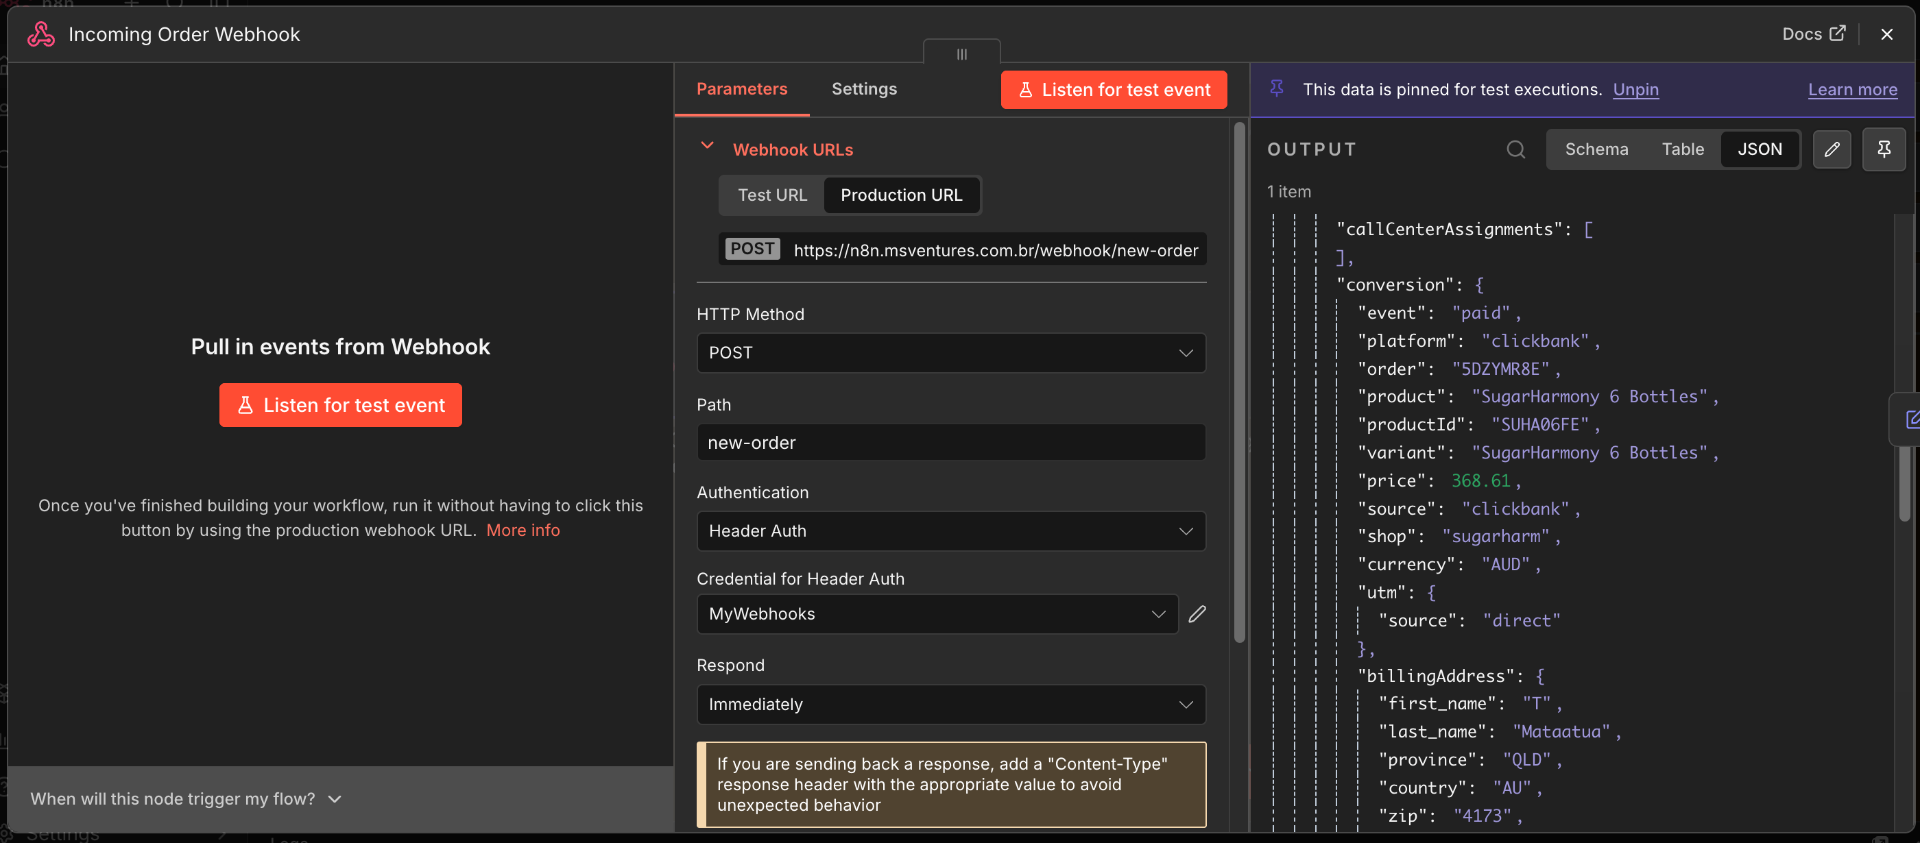
Task: Open the HTTP Method dropdown
Action: (951, 353)
